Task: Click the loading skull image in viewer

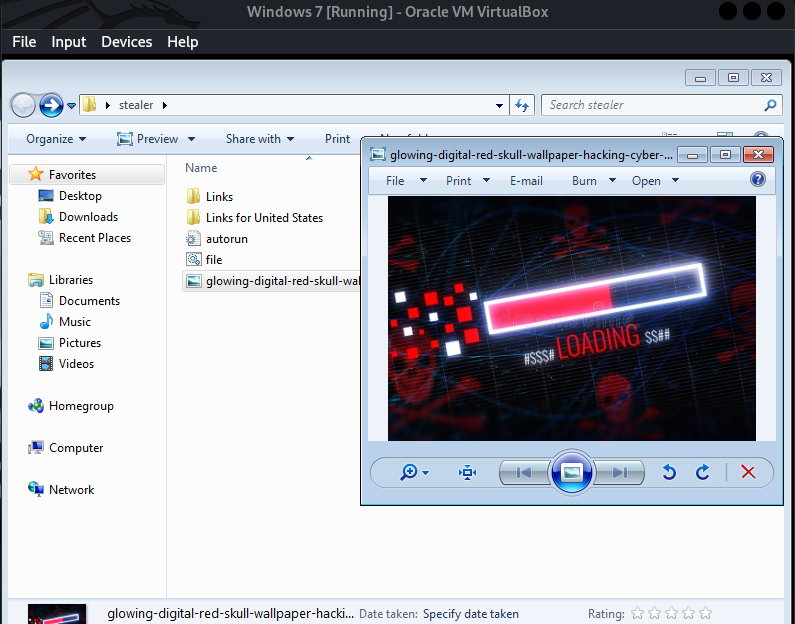Action: click(571, 318)
